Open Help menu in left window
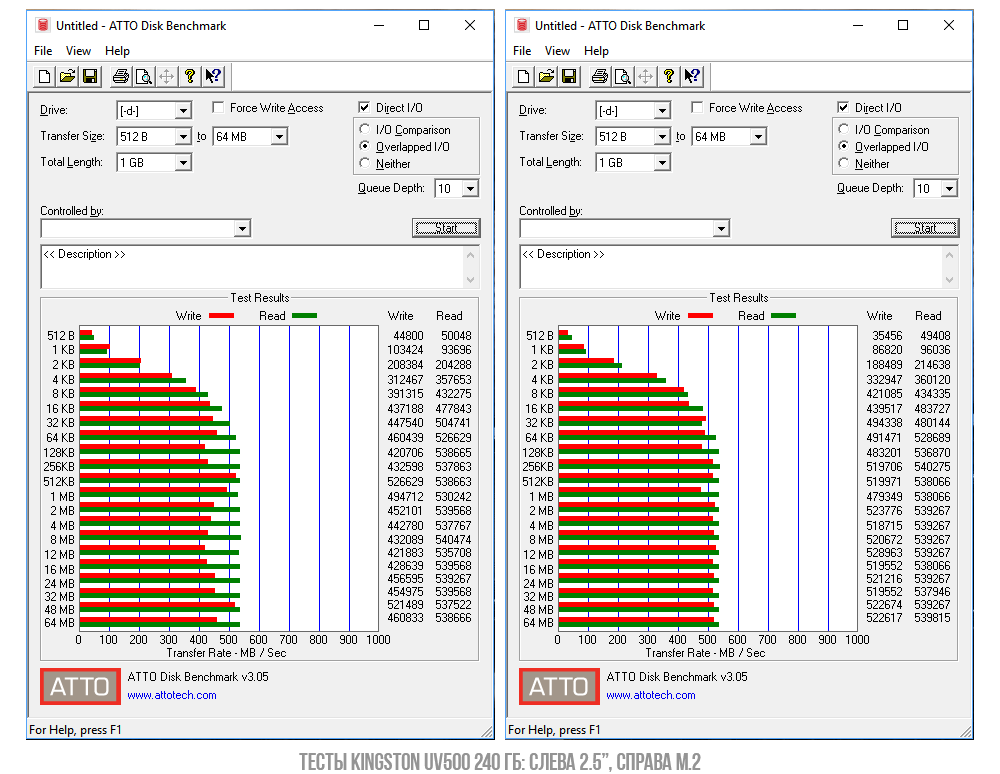Viewport: 1000px width, 774px height. [x=117, y=51]
